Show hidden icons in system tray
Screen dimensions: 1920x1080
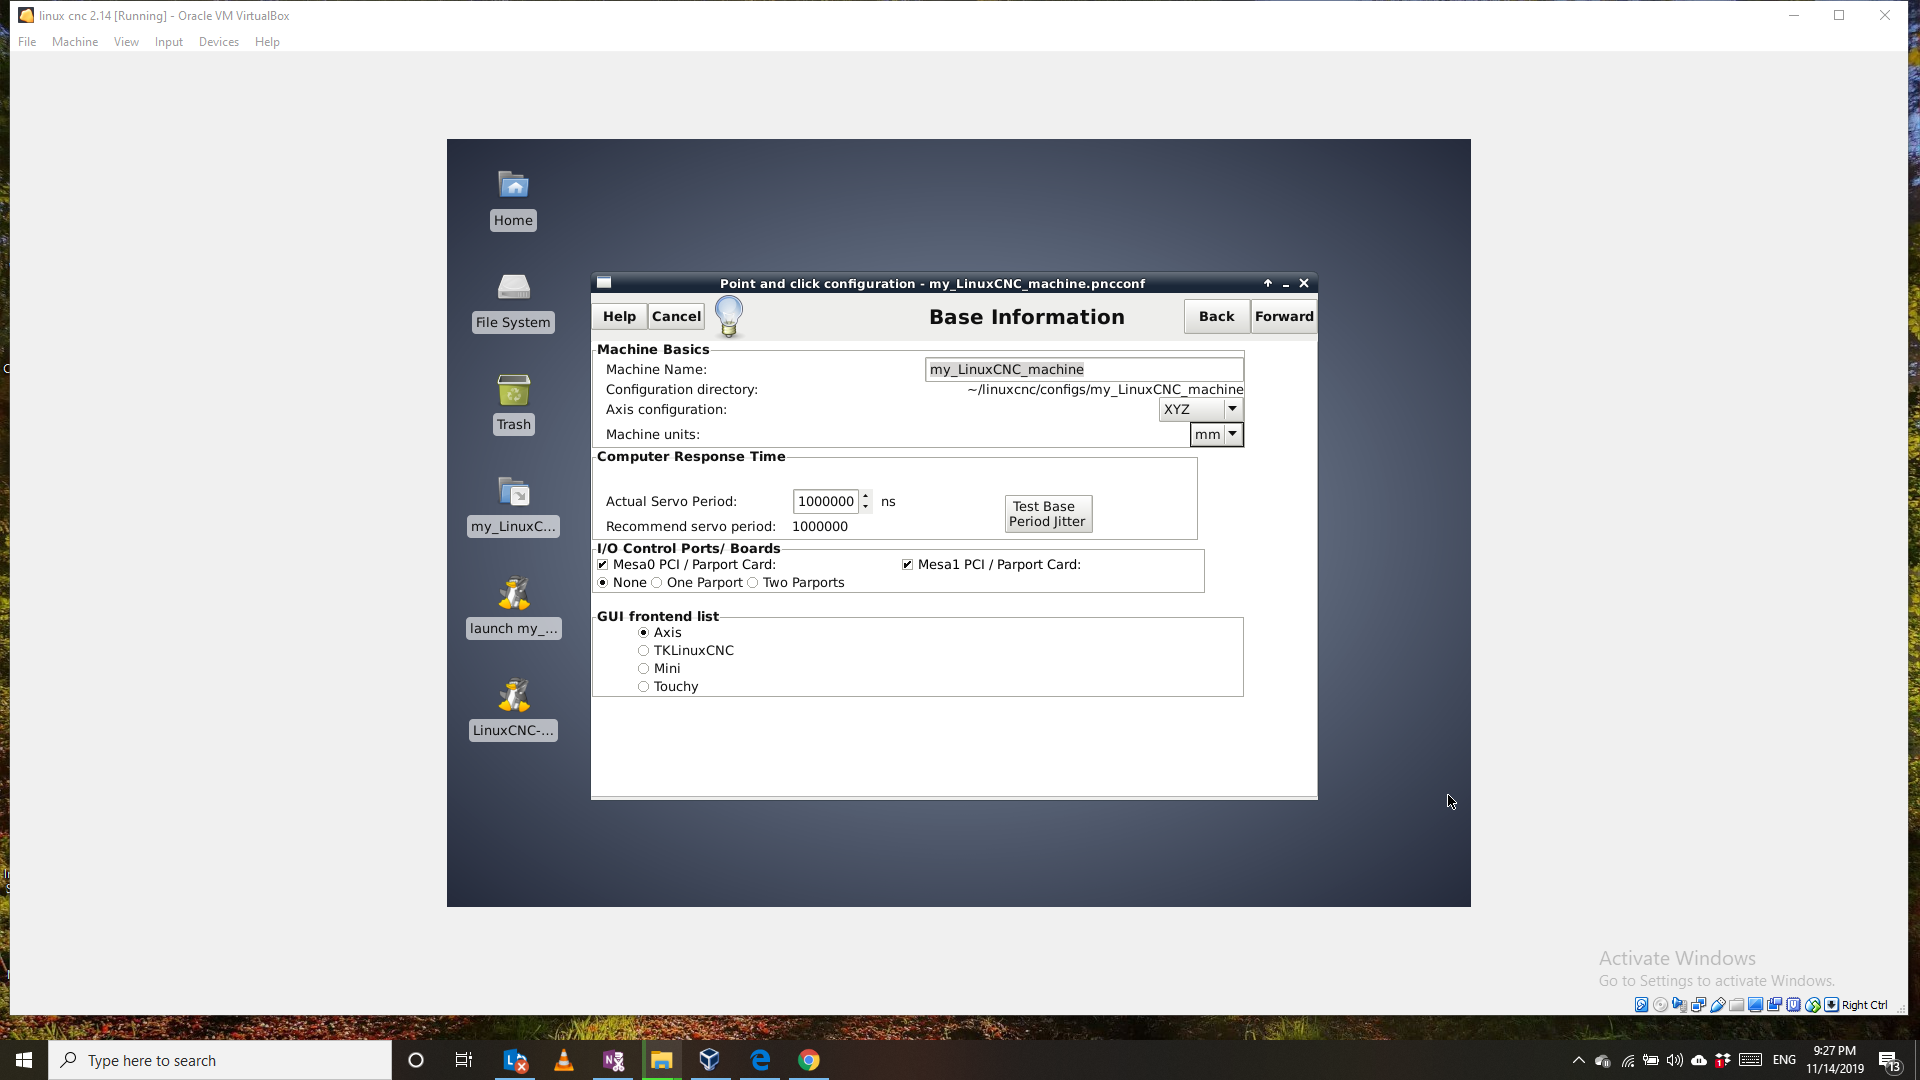tap(1578, 1060)
